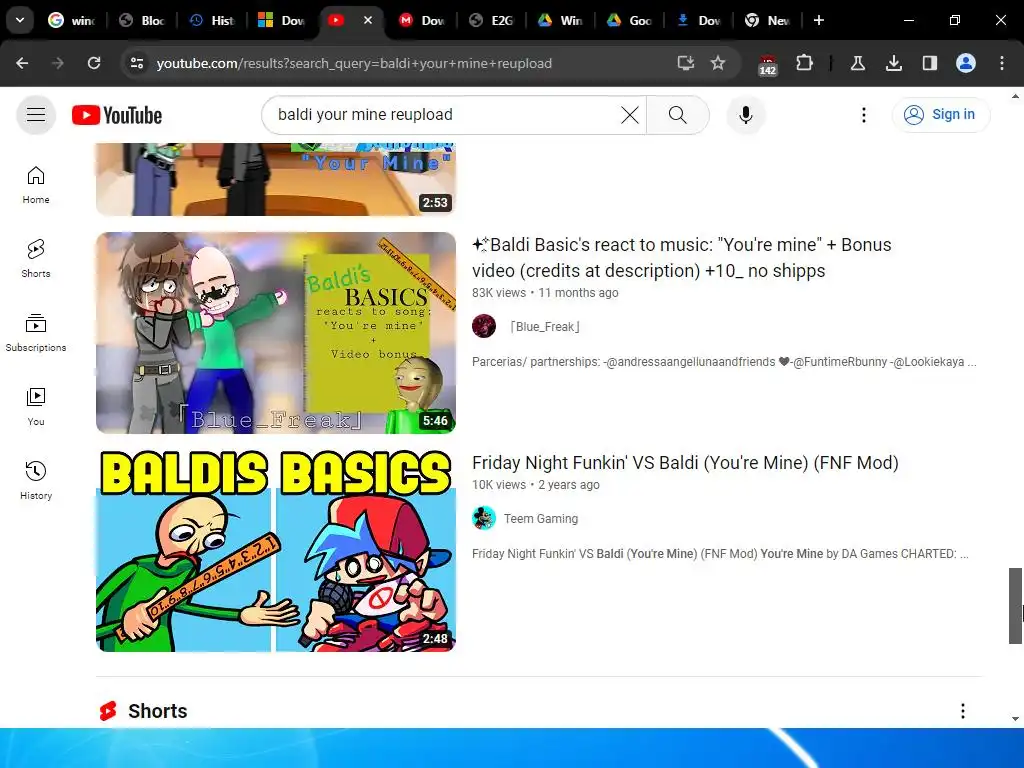The height and width of the screenshot is (768, 1024).
Task: Open the 'Your Mine' 2:53 video thumbnail
Action: (x=276, y=179)
